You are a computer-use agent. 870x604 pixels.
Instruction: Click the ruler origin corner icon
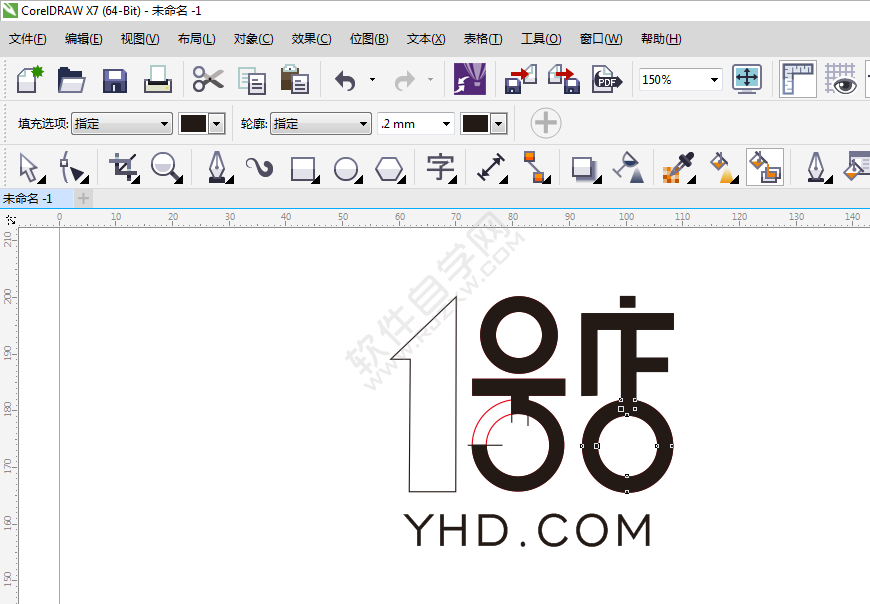pyautogui.click(x=11, y=220)
